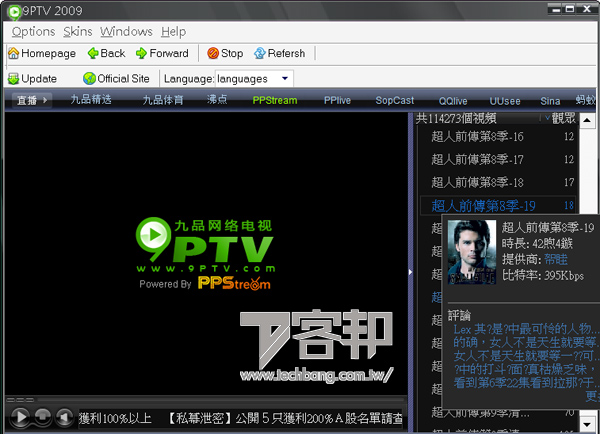Open the Windows menu

click(126, 31)
